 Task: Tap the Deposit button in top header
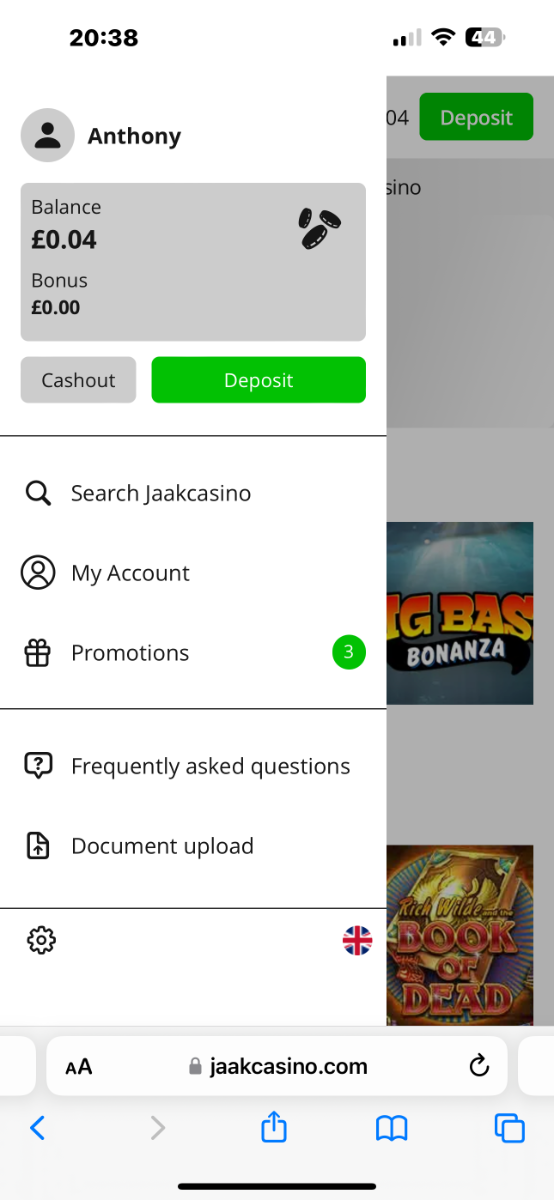click(476, 117)
